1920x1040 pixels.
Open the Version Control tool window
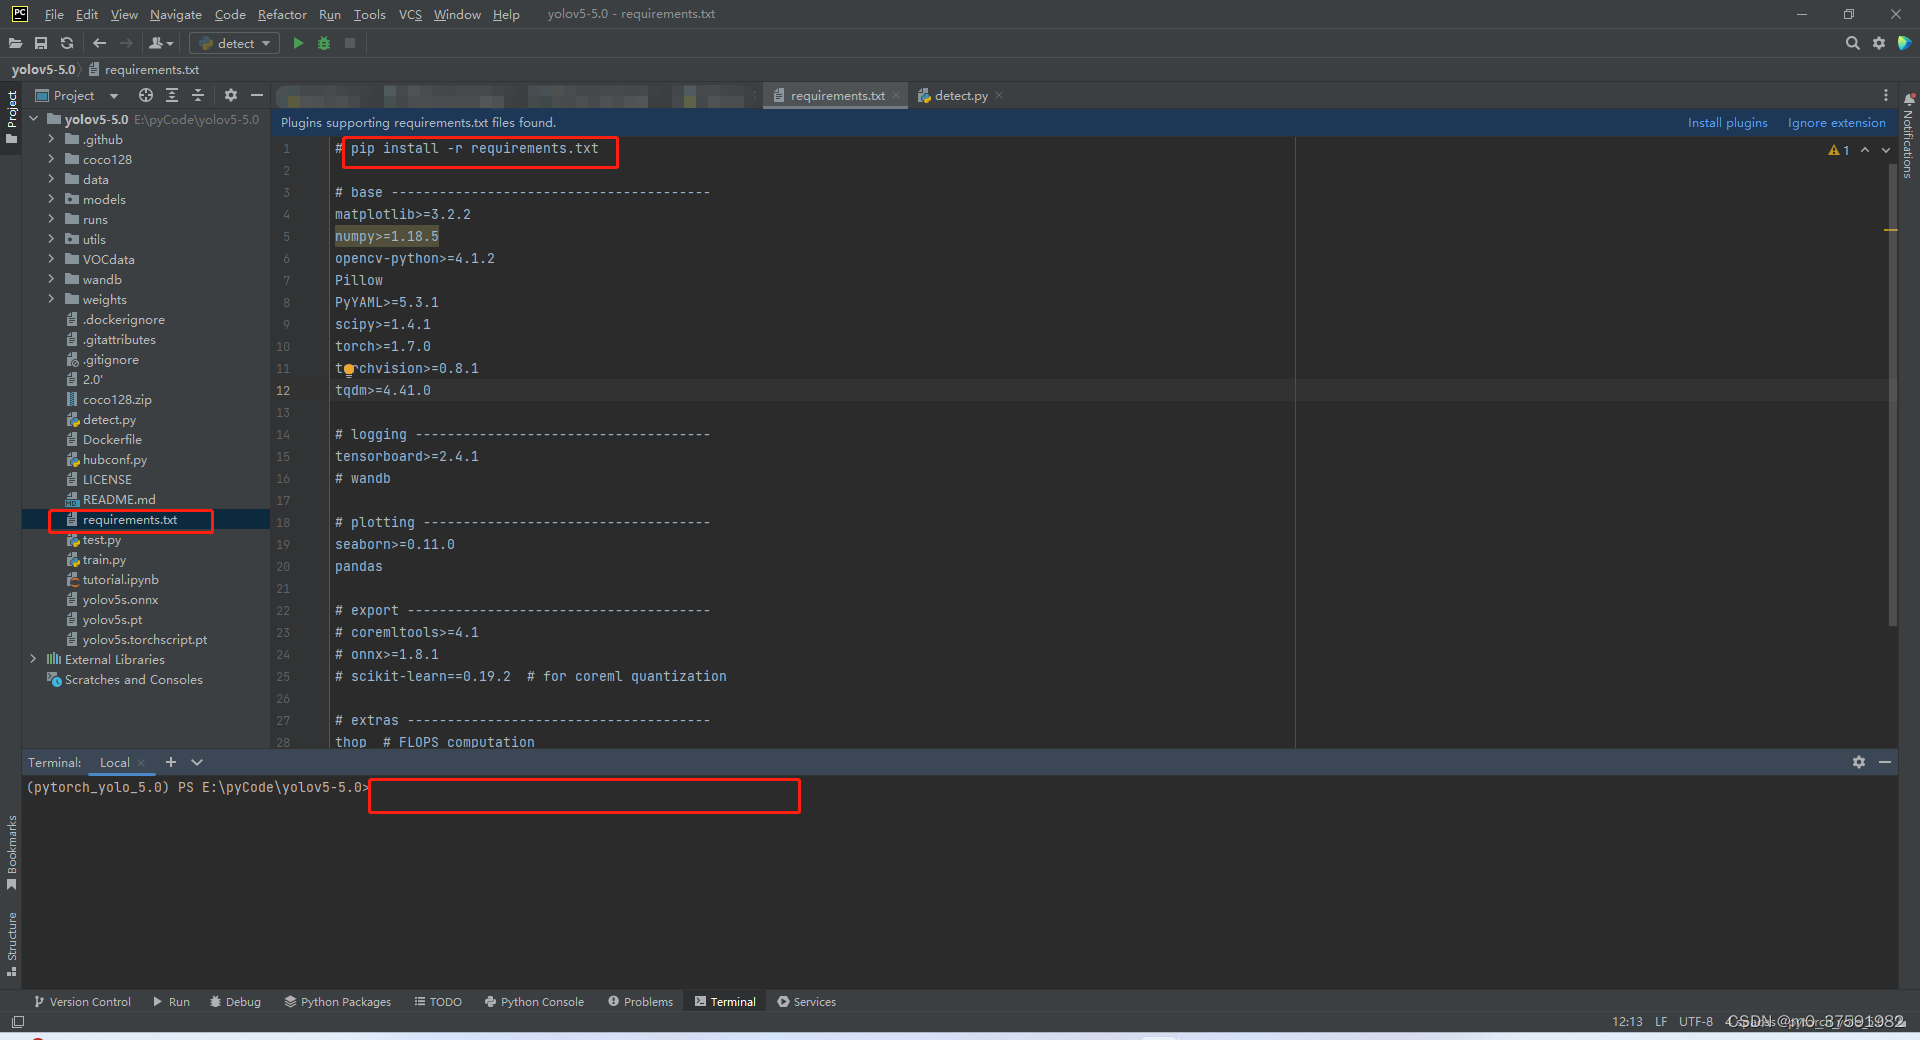coord(82,1001)
